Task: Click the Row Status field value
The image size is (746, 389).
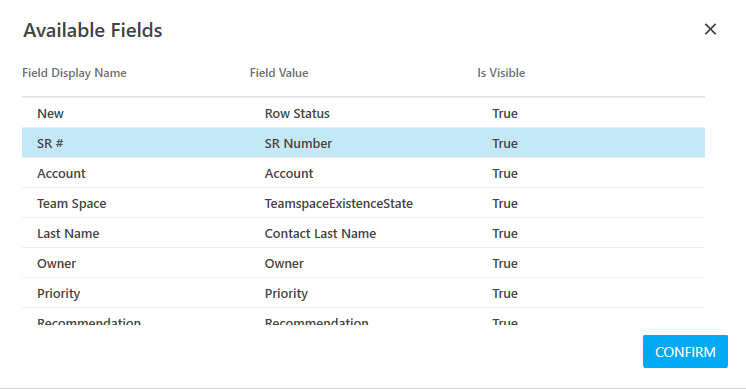Action: (297, 114)
